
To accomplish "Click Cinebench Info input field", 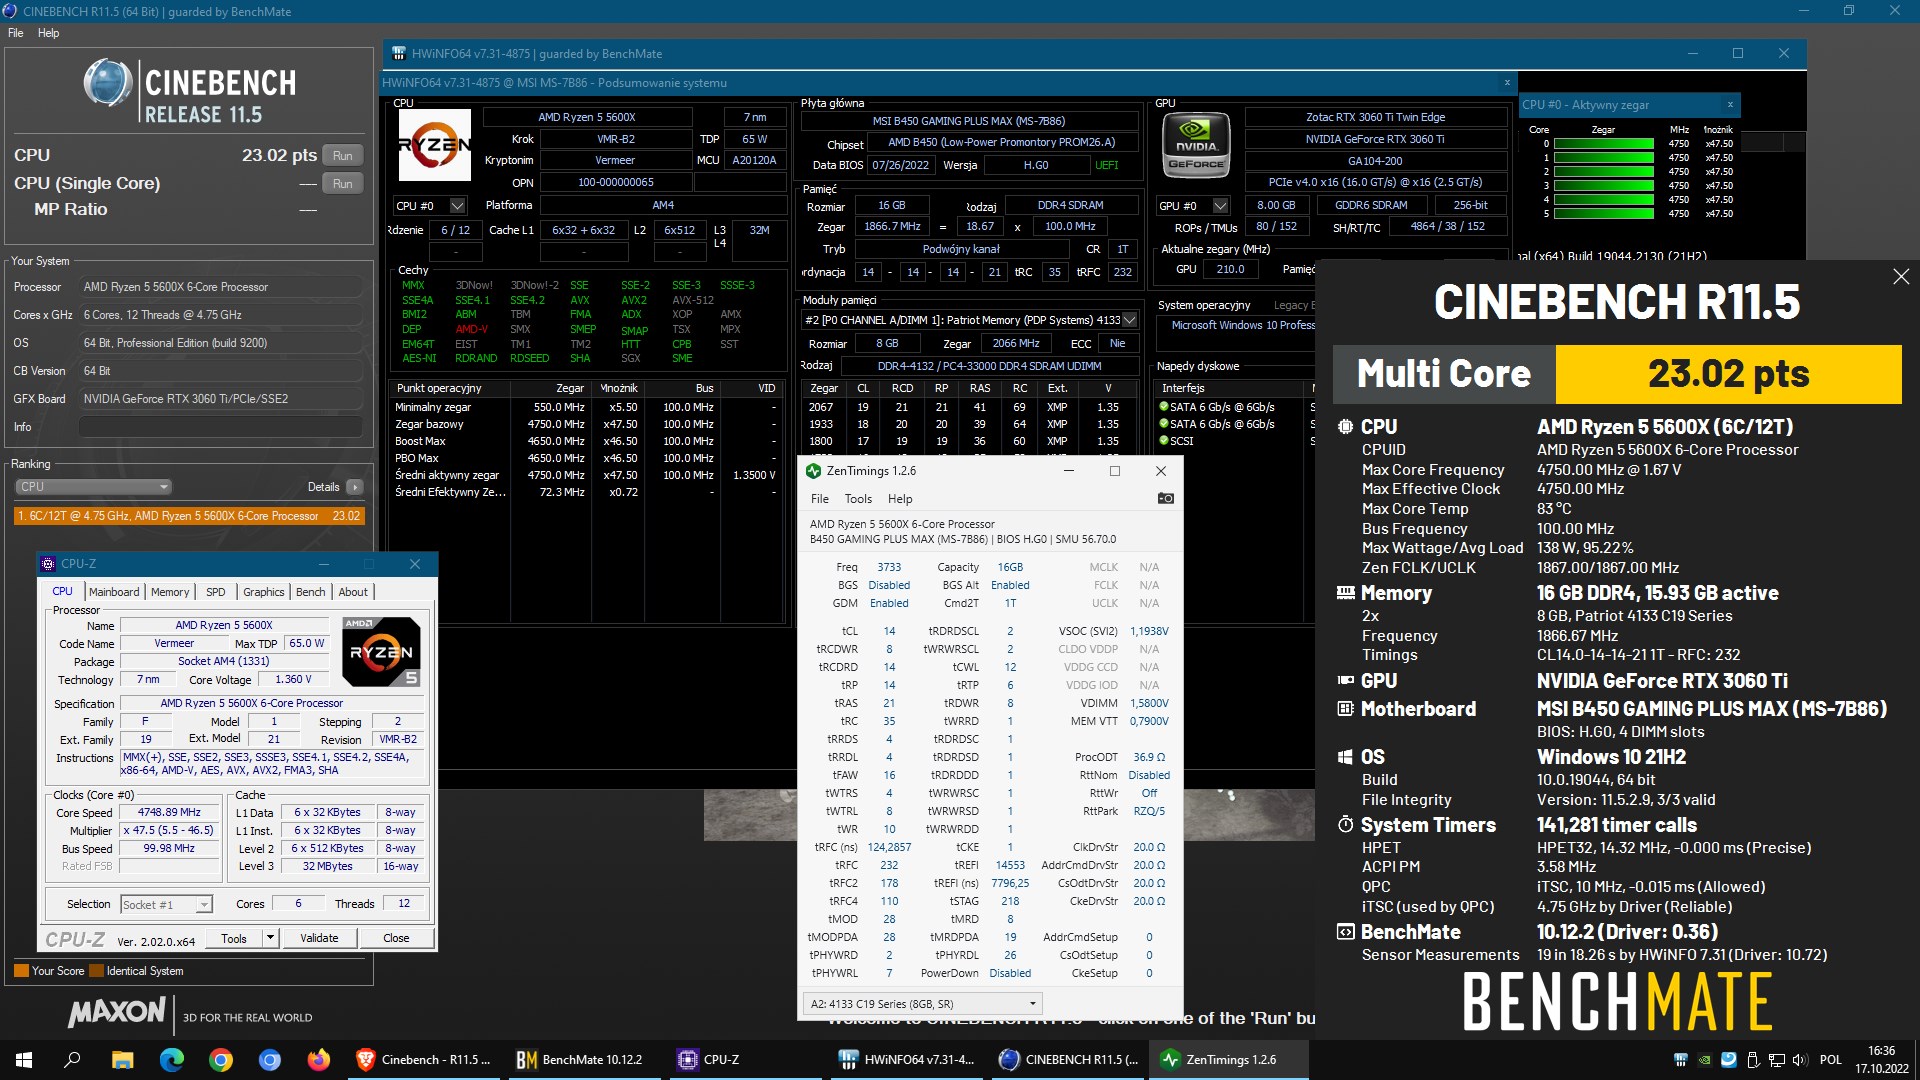I will point(220,427).
